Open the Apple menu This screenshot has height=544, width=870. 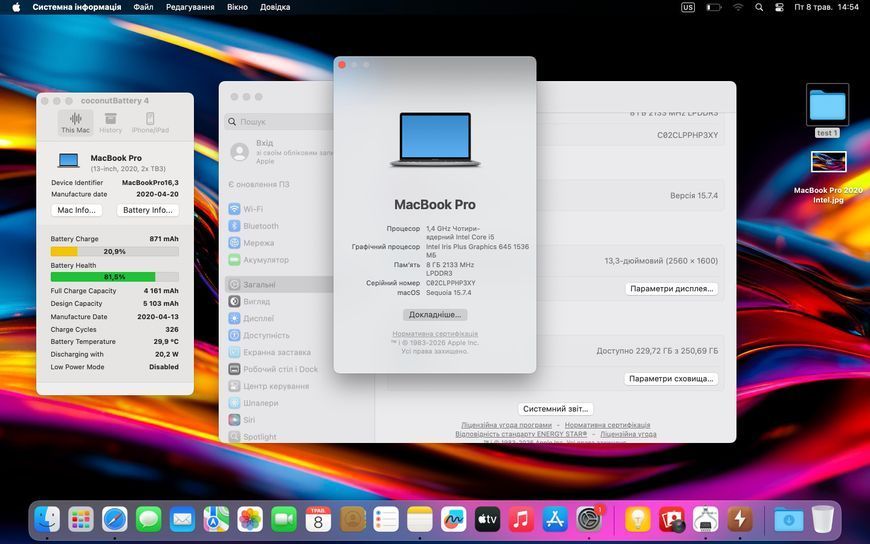16,7
